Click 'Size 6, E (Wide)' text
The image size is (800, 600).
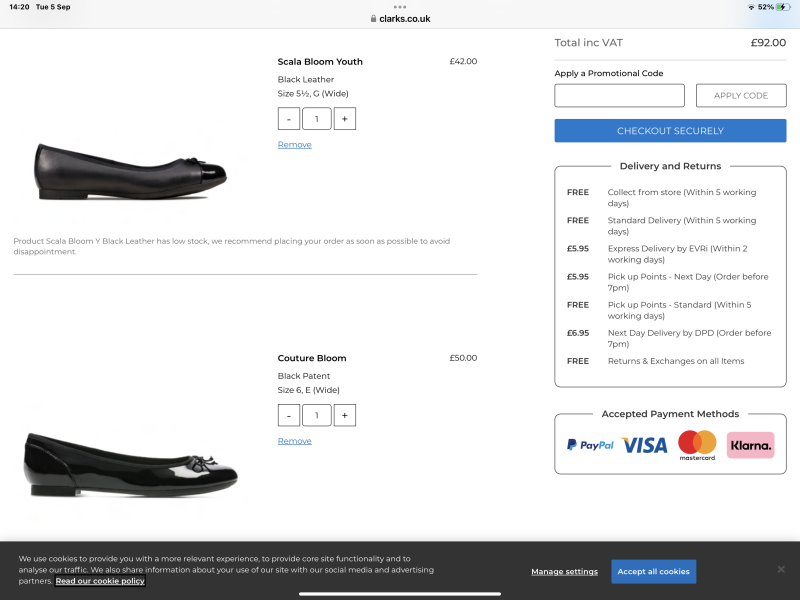point(308,390)
